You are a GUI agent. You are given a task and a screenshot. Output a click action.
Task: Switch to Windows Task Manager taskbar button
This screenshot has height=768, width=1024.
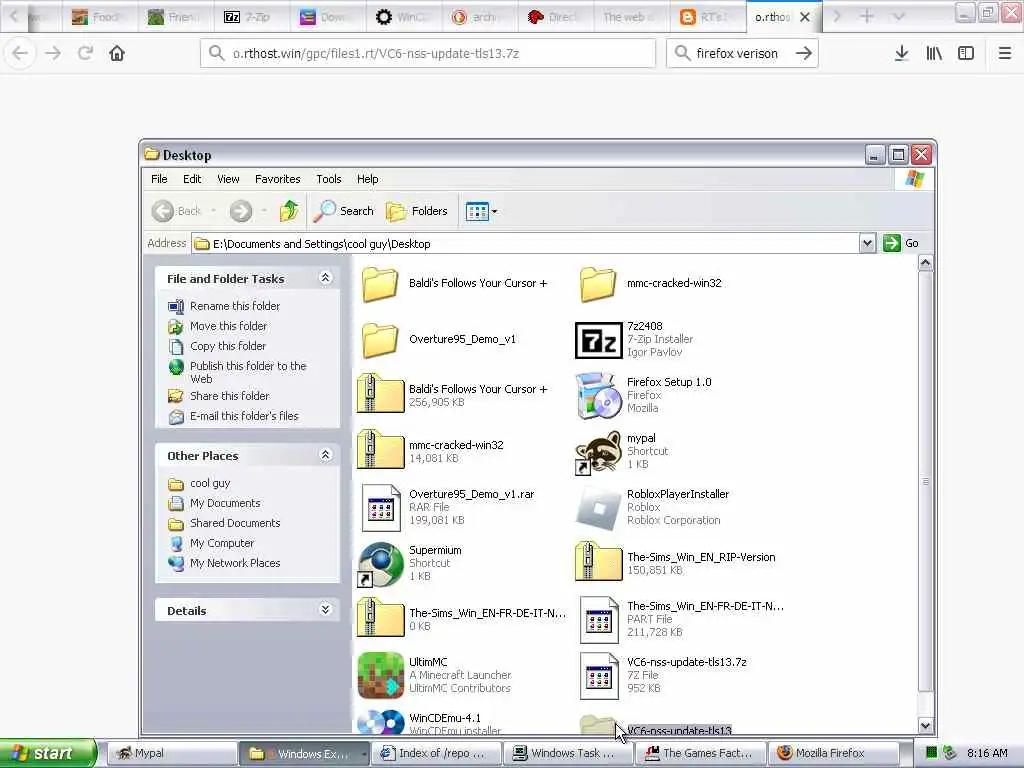pos(568,754)
